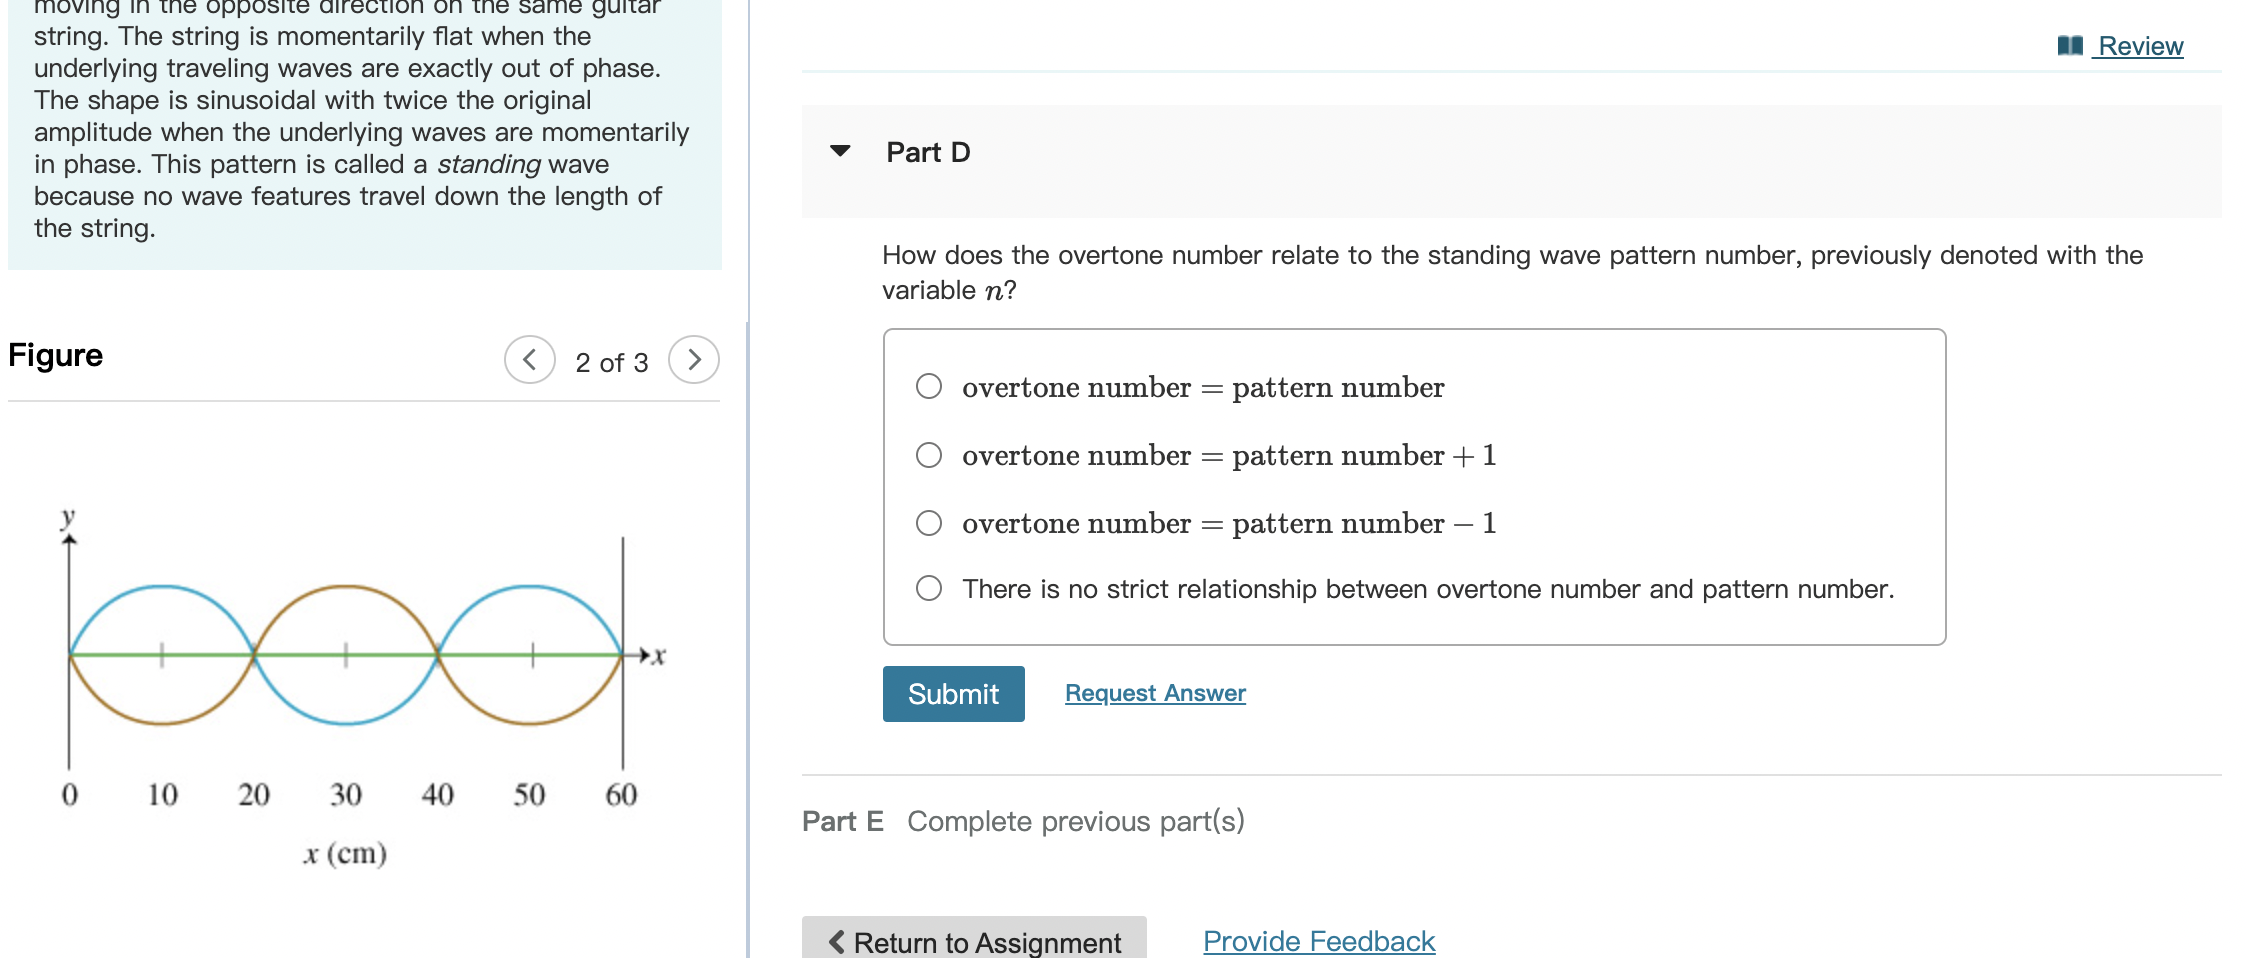Select 'overtone number = pattern number + 1'

click(x=928, y=455)
